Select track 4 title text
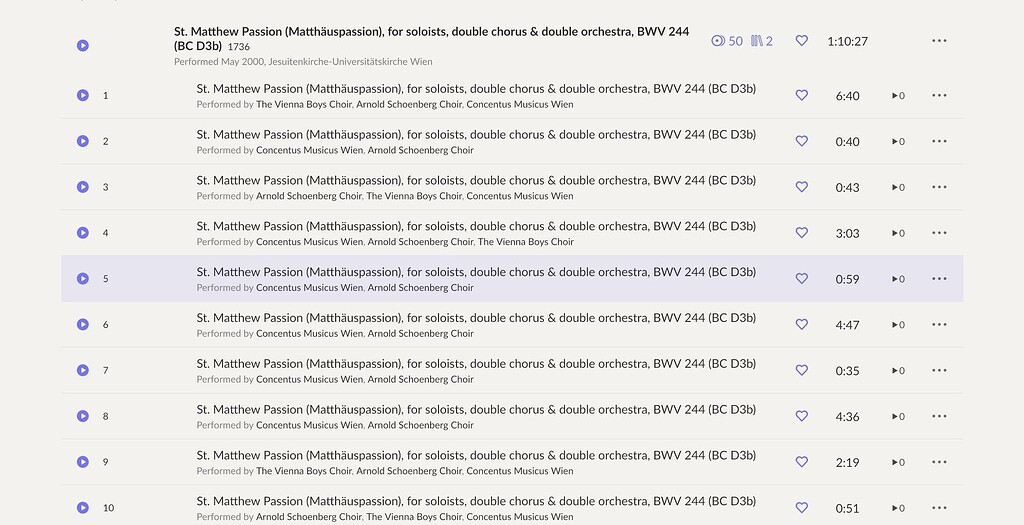Screen dimensions: 1024x525 (476, 226)
